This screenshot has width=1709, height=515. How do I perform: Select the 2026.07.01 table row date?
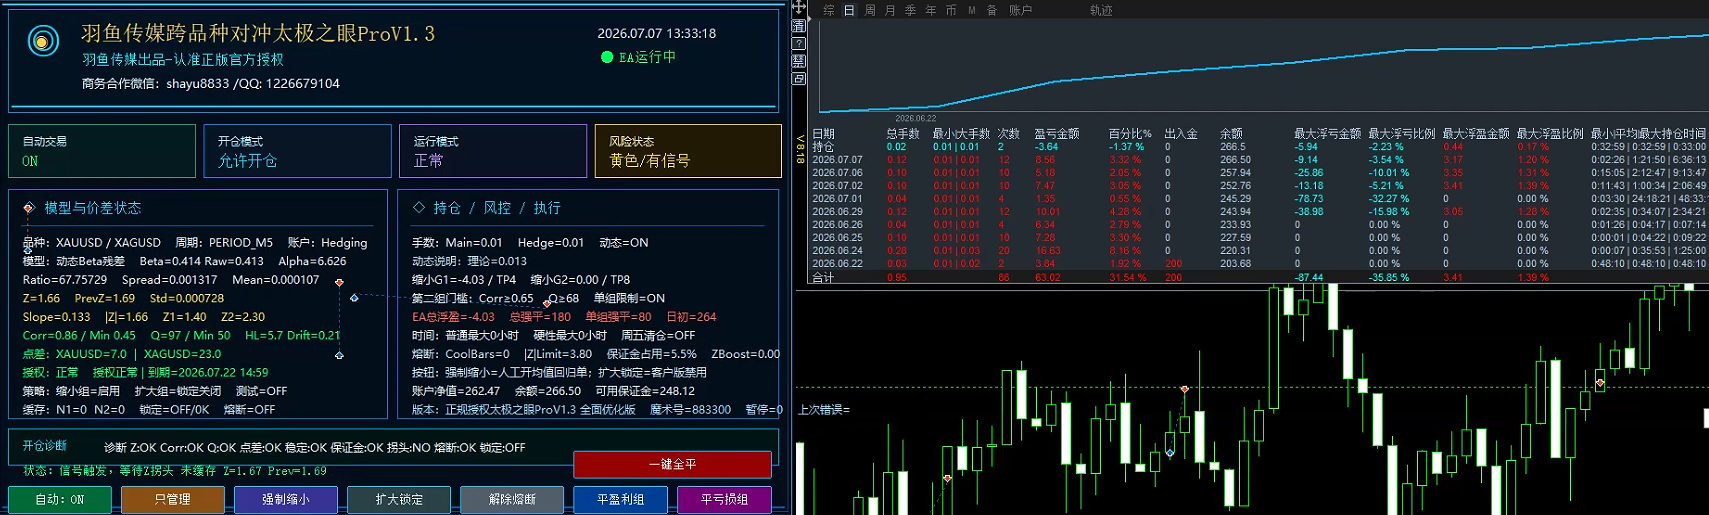tap(837, 198)
